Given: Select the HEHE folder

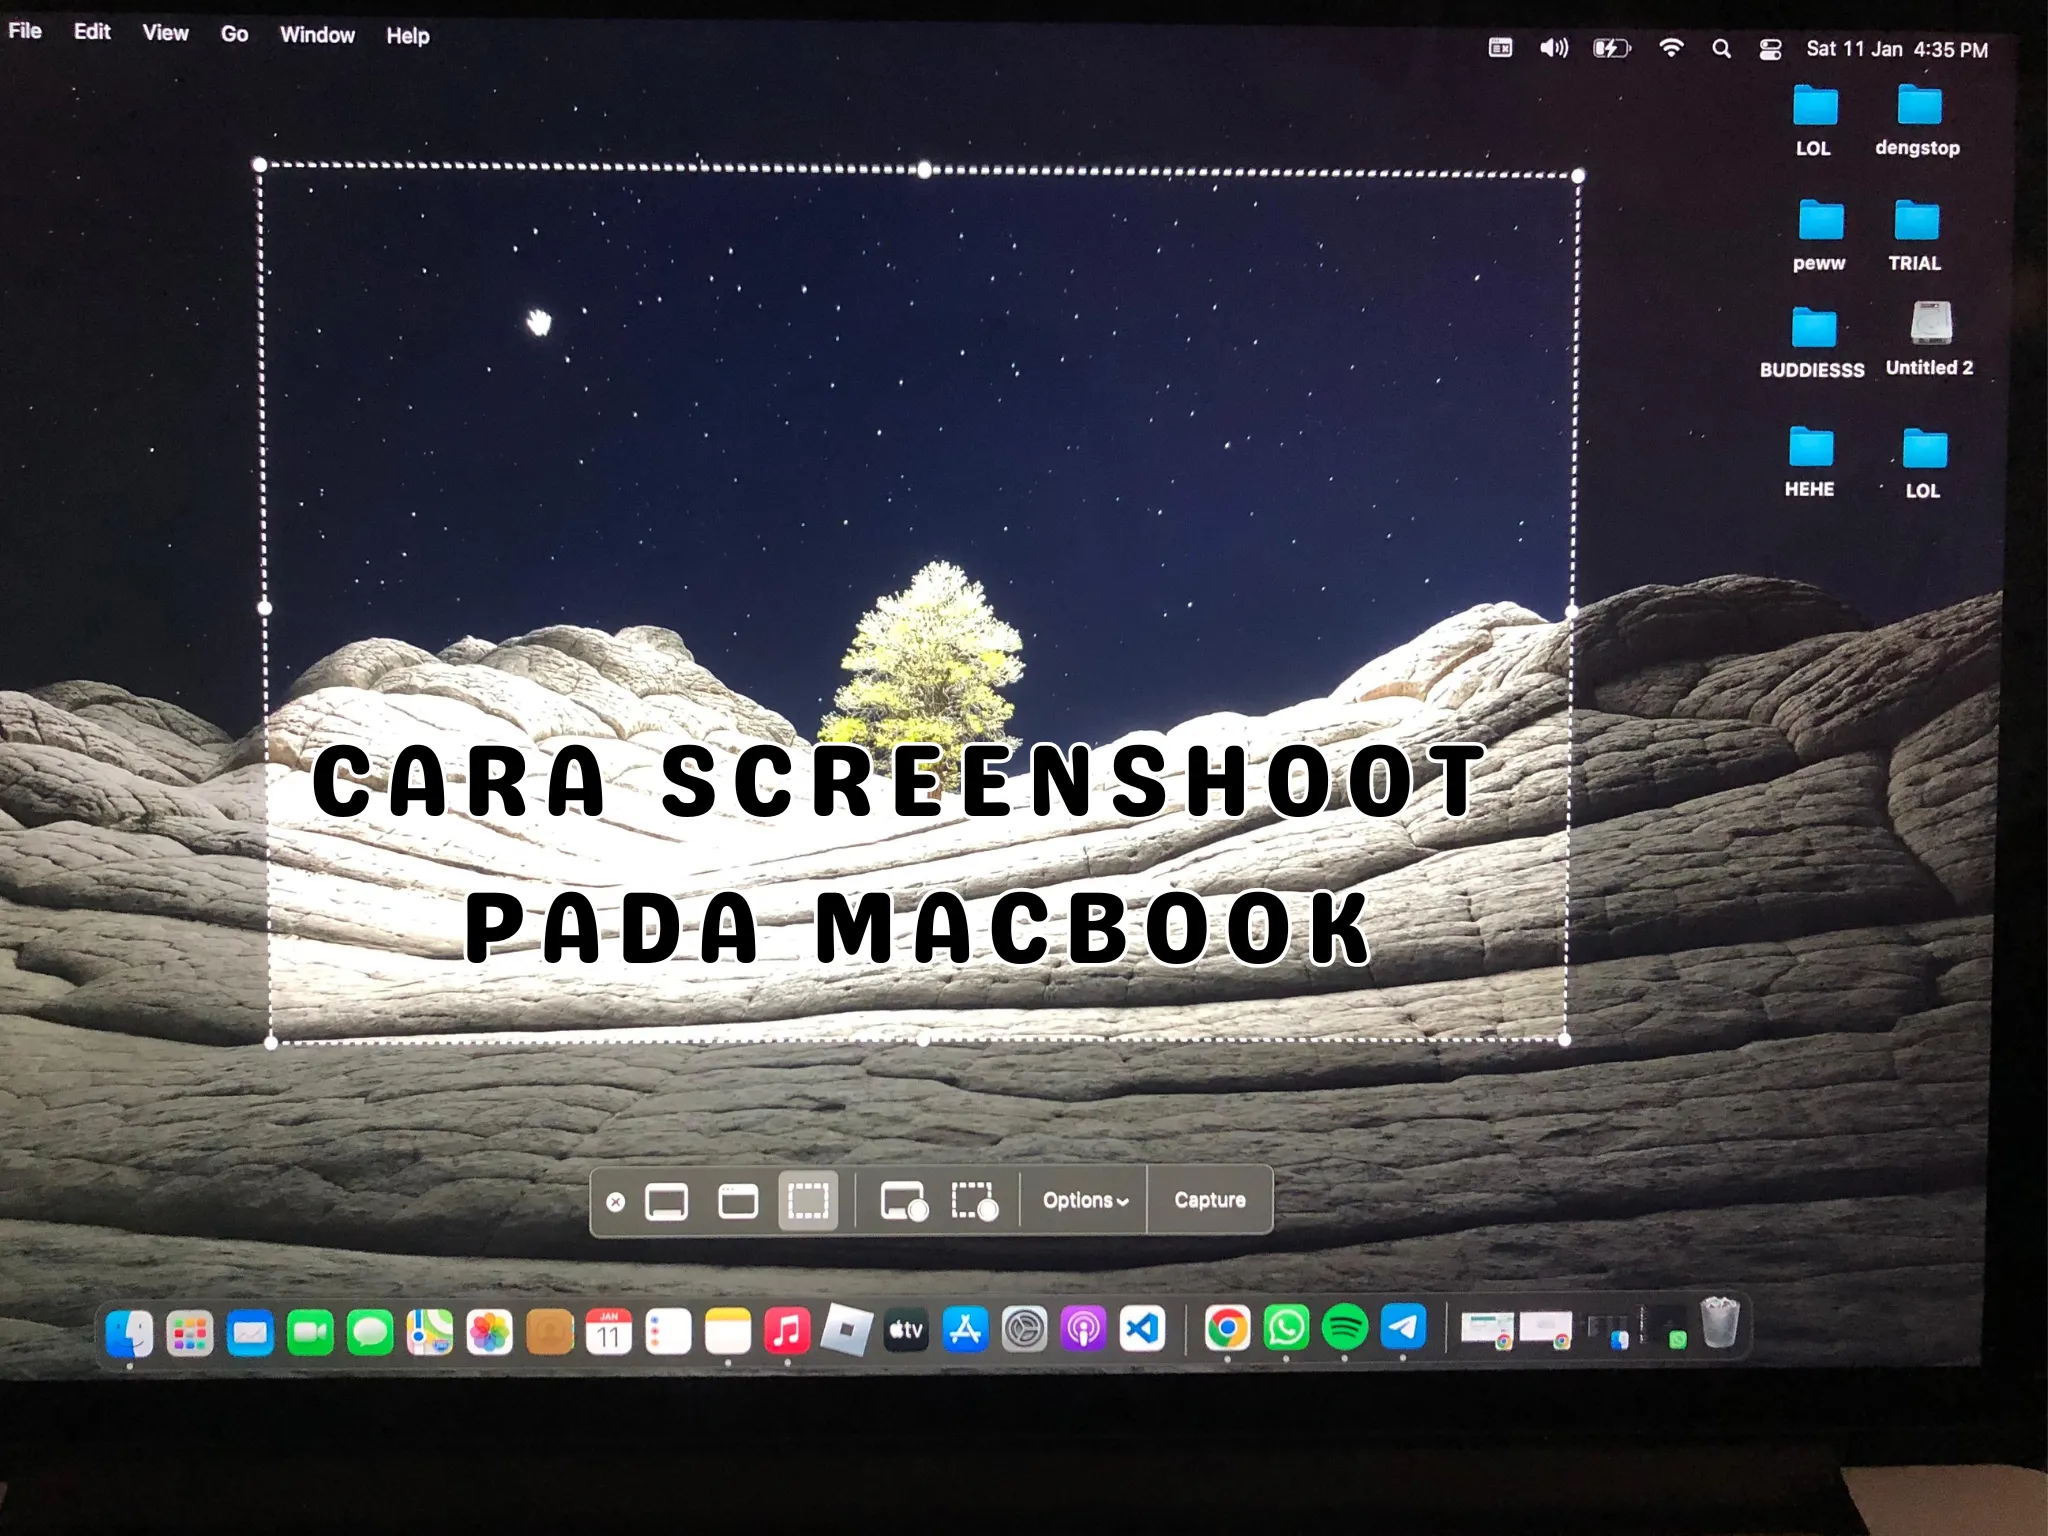Looking at the screenshot, I should coord(1811,462).
